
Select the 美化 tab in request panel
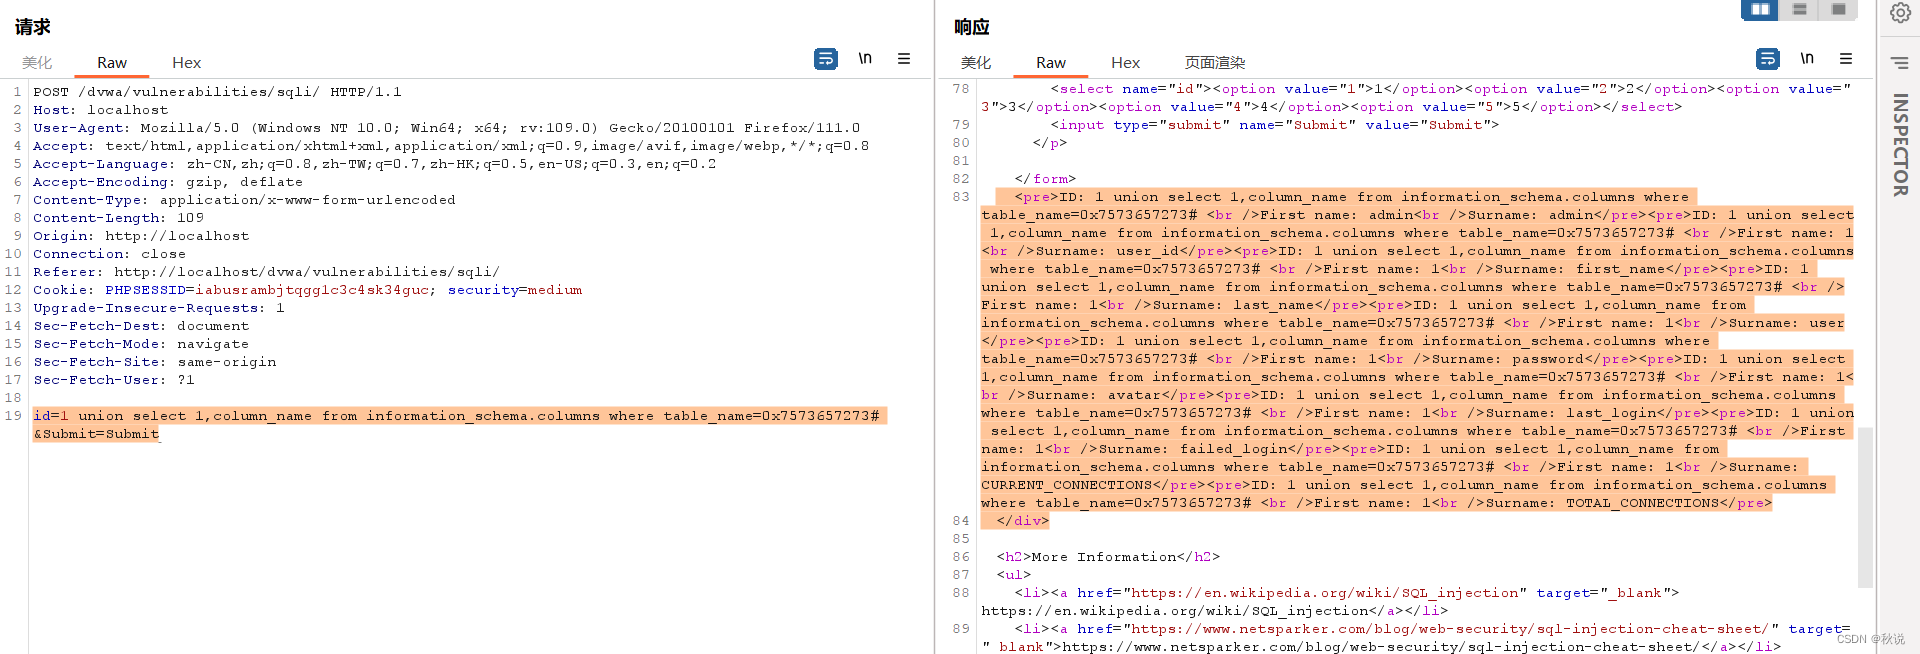[x=37, y=63]
